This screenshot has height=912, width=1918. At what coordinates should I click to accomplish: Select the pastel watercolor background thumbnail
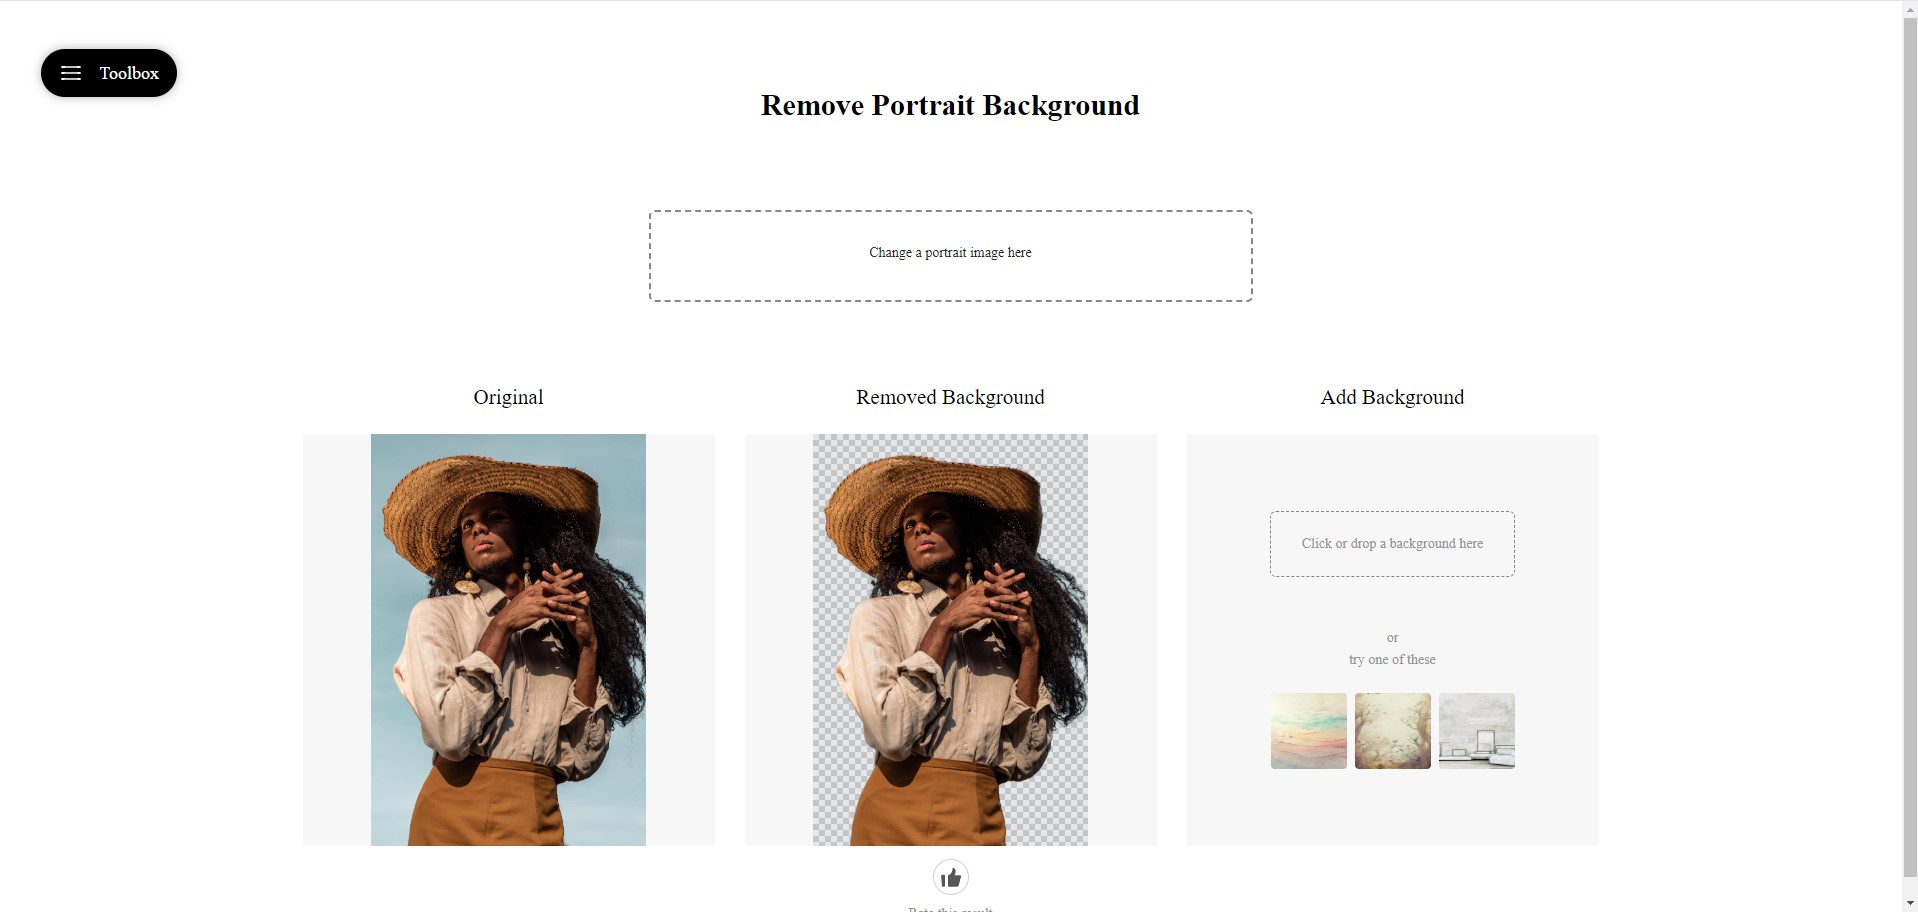1308,731
